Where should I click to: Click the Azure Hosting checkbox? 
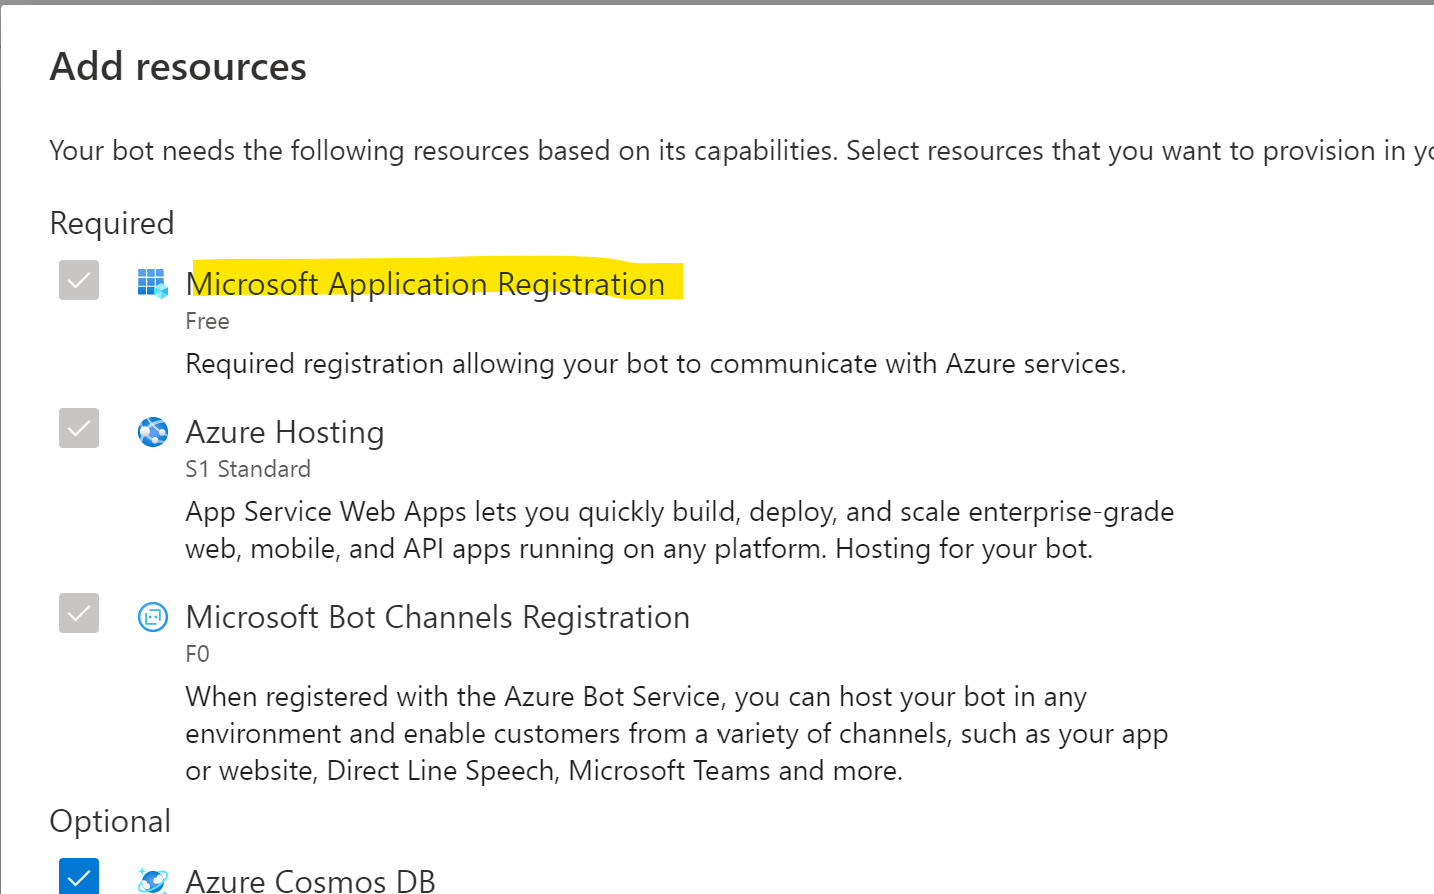[78, 428]
